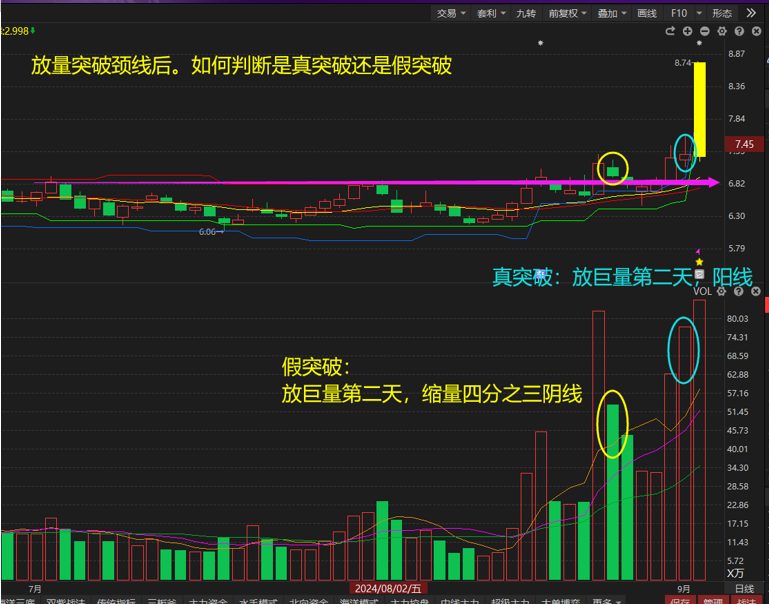
Task: Click the 6.82 price axis value
Action: pyautogui.click(x=737, y=184)
